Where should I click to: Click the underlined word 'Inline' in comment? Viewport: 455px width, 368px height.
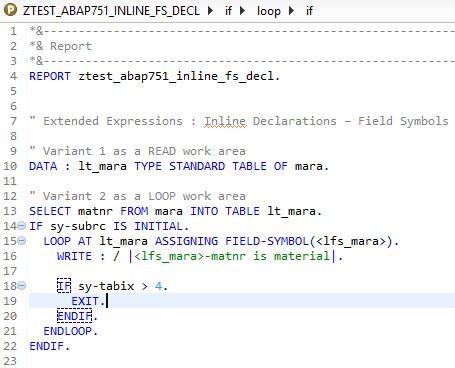click(x=225, y=121)
